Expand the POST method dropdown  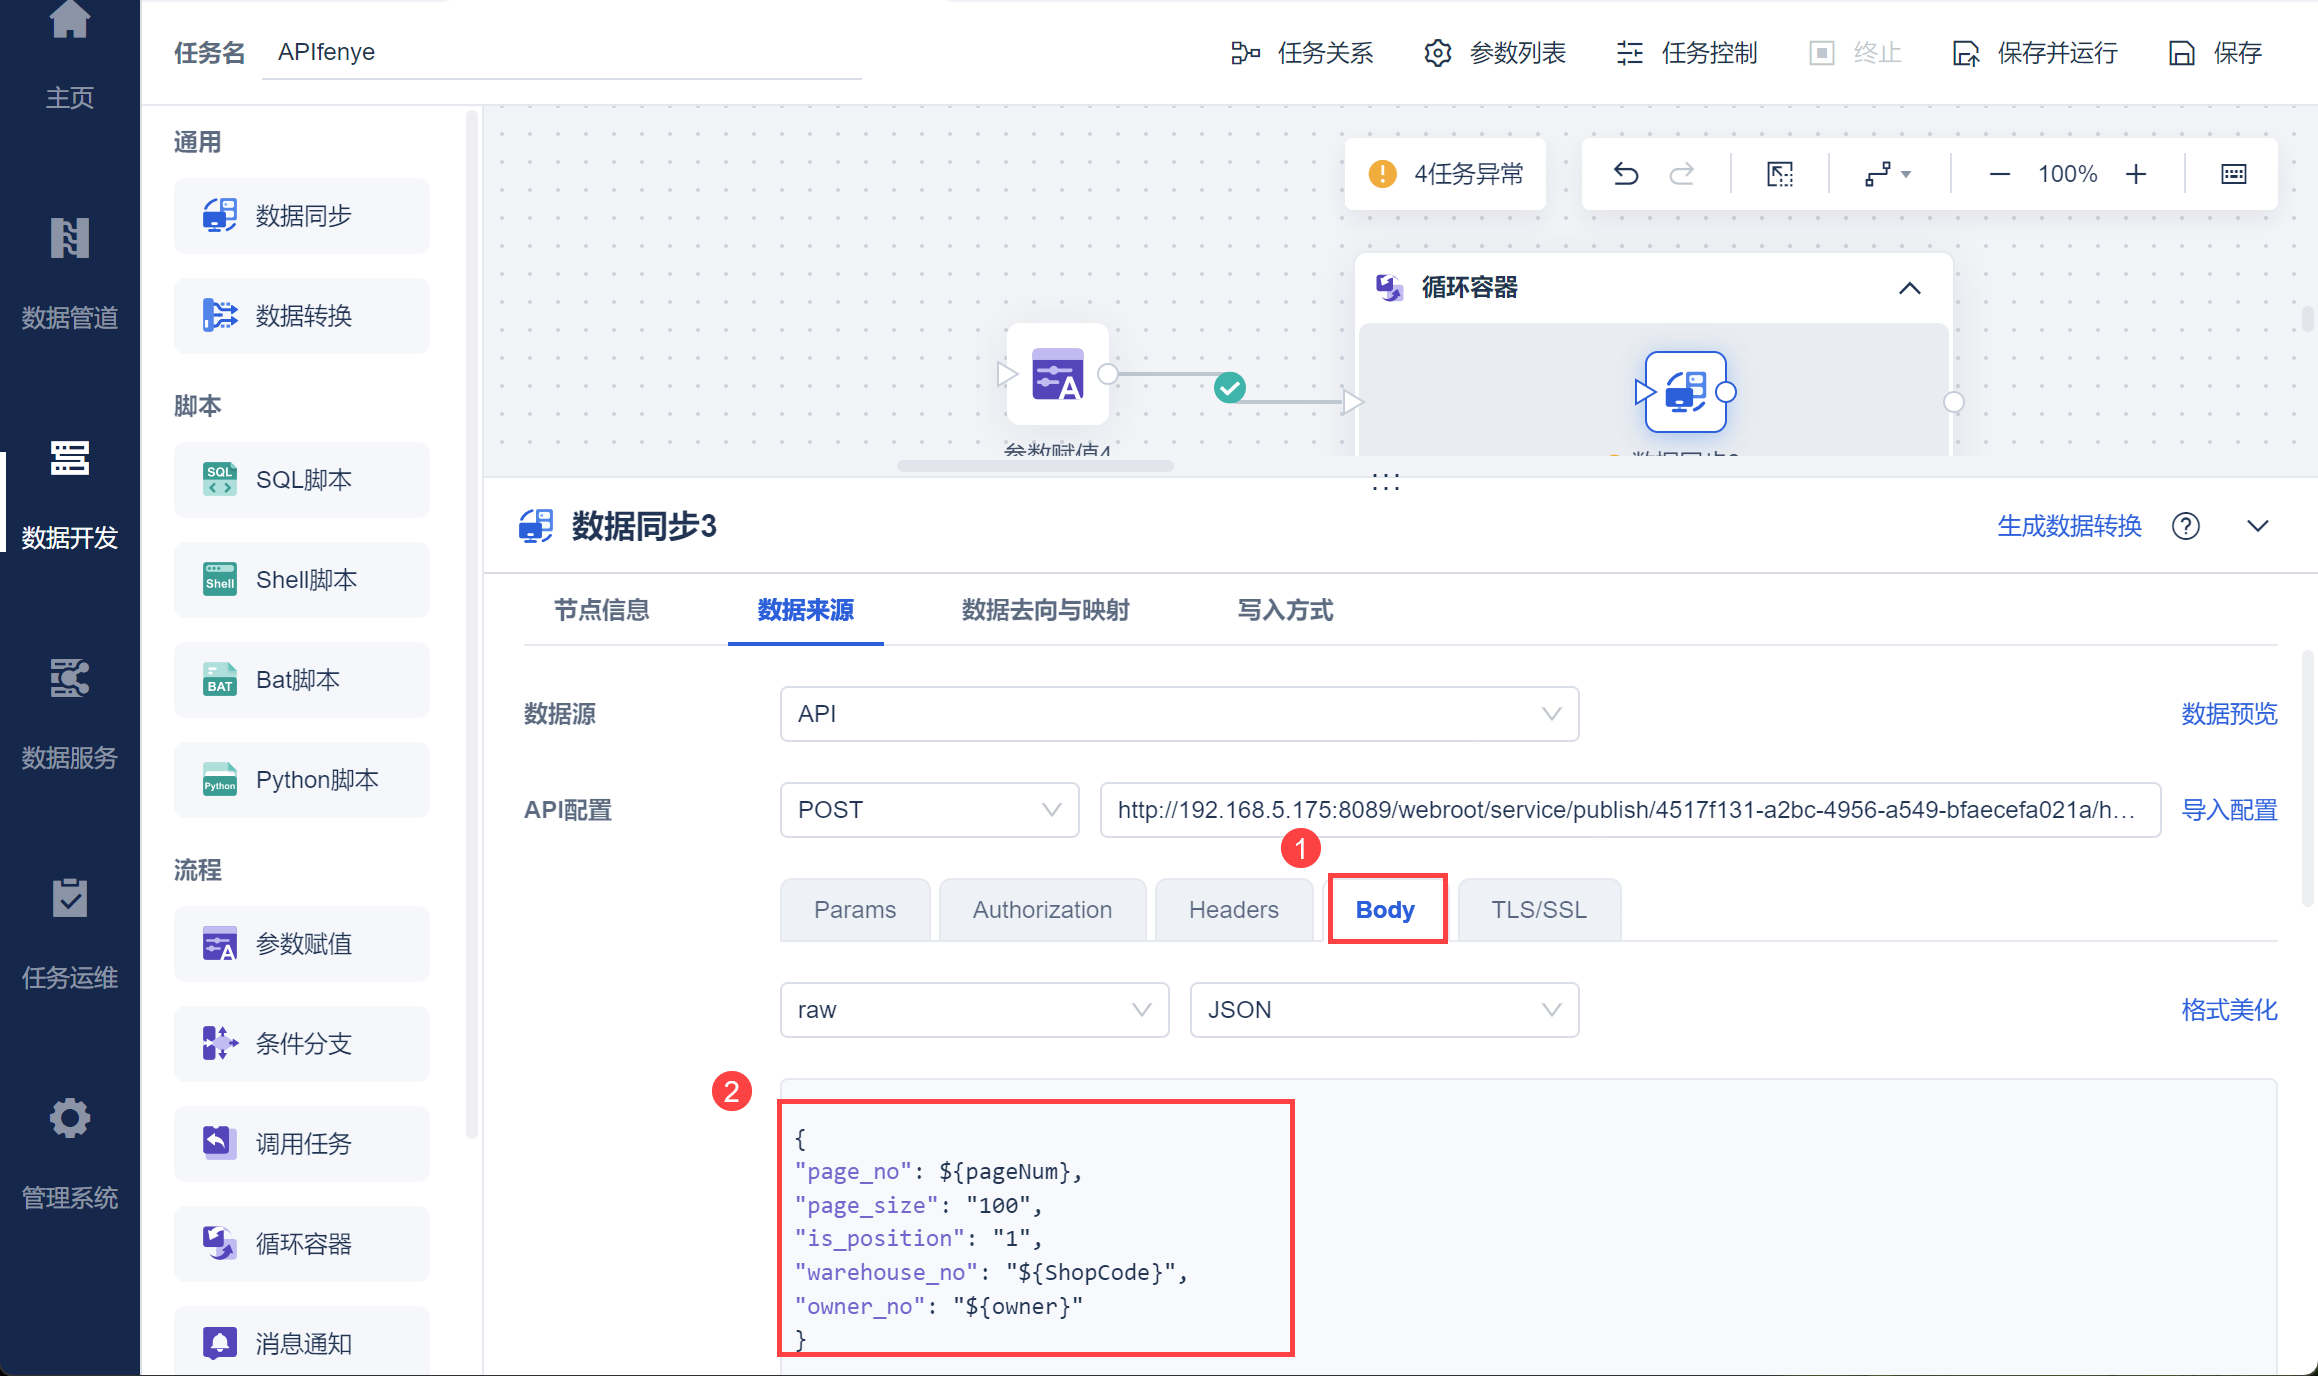(928, 810)
